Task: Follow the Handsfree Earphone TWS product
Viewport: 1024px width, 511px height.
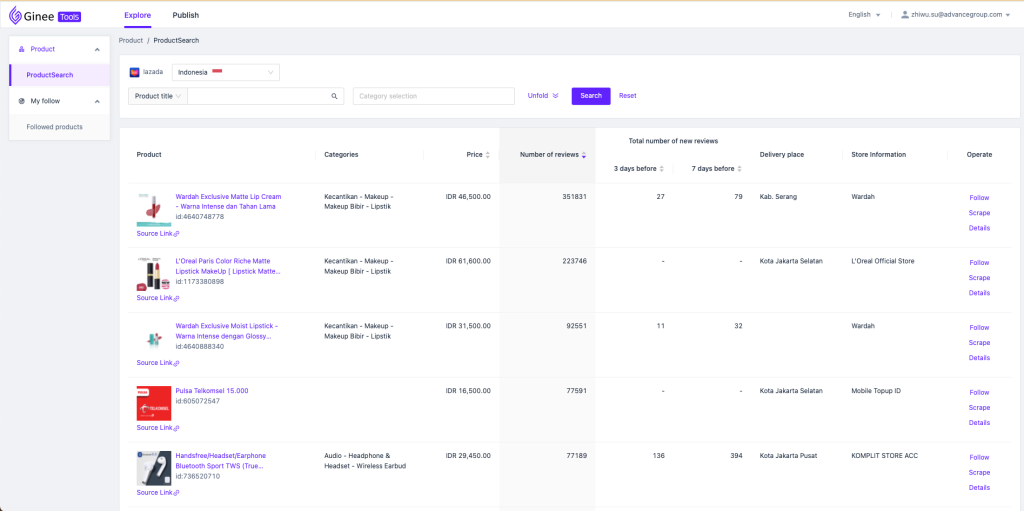Action: pyautogui.click(x=979, y=457)
